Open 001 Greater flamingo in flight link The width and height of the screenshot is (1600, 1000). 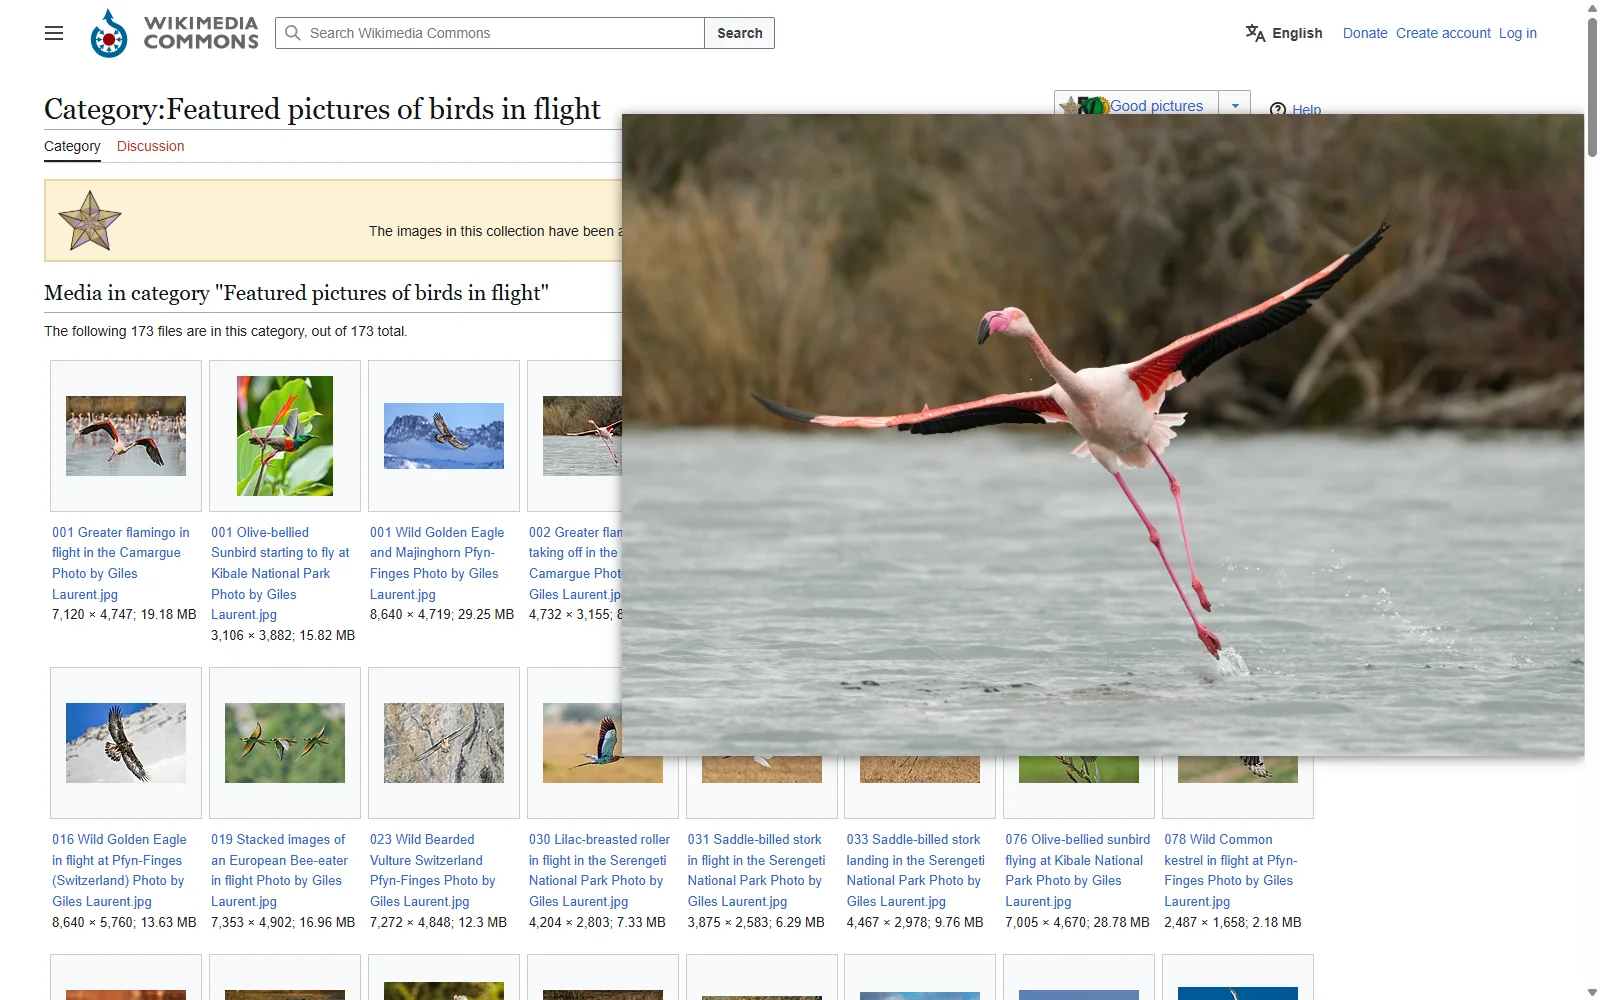coord(120,563)
